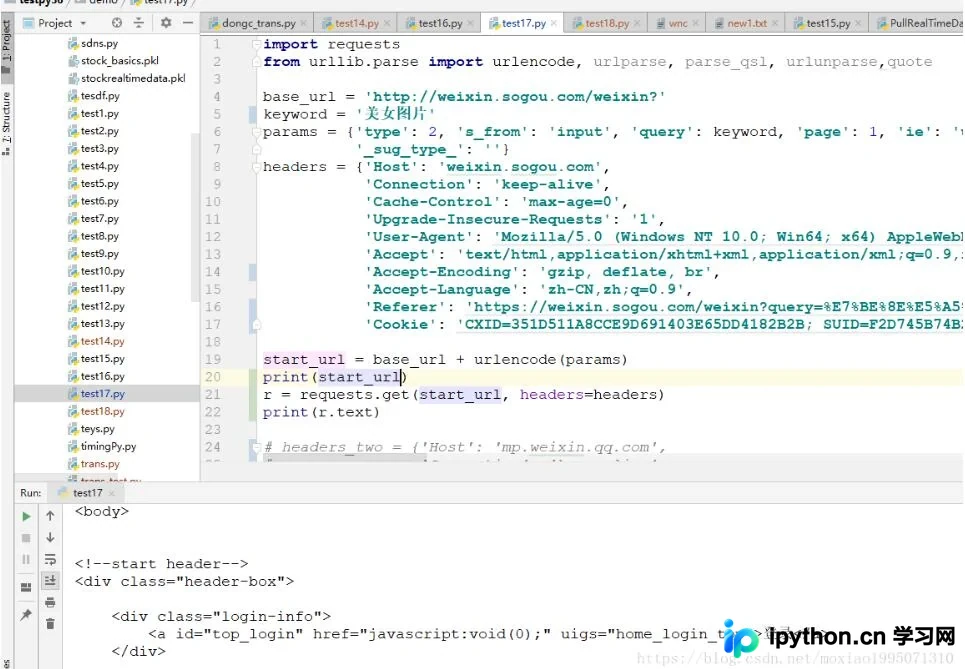Screen dimensions: 965x669
Task: Click the Up the stack trace arrow
Action: [50, 516]
